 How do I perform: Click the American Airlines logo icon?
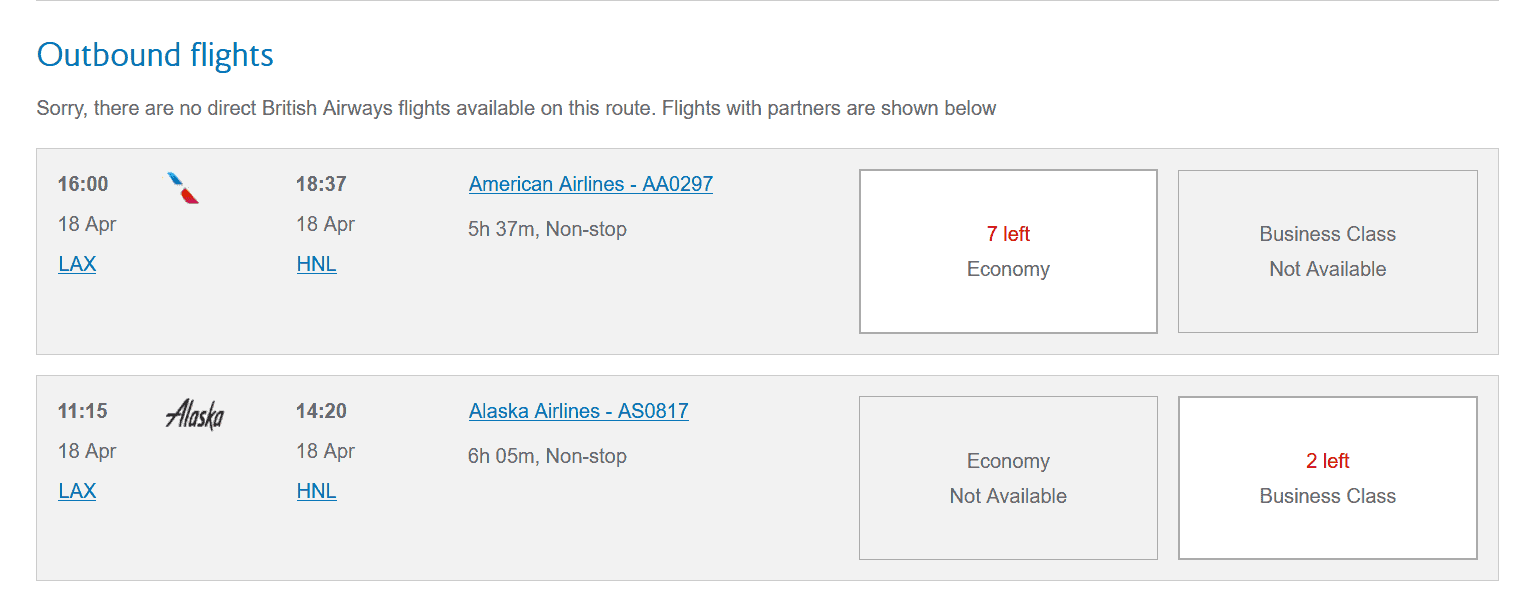(183, 187)
